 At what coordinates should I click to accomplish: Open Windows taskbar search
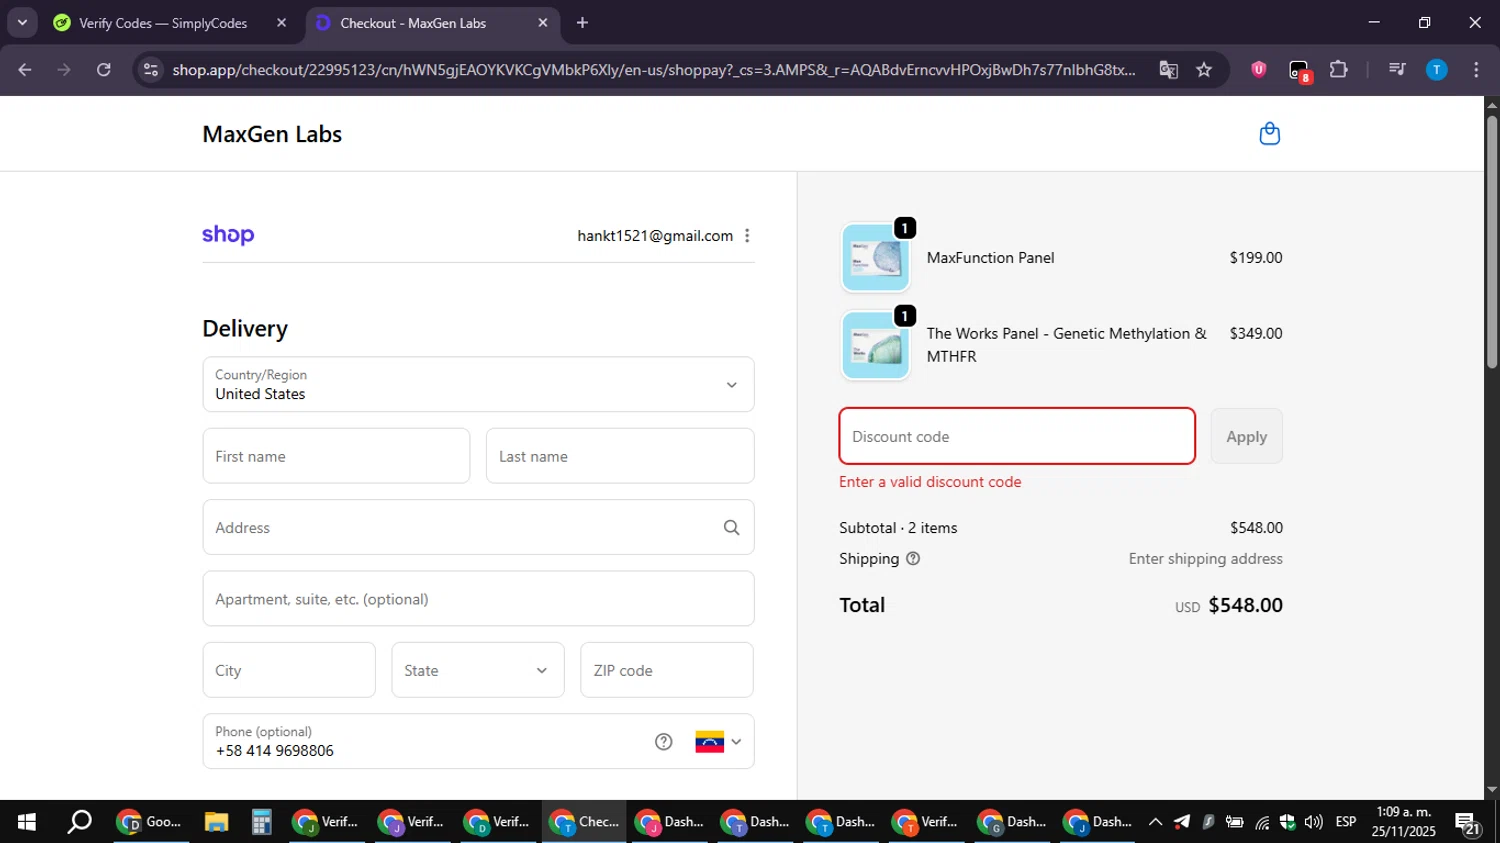(x=79, y=822)
